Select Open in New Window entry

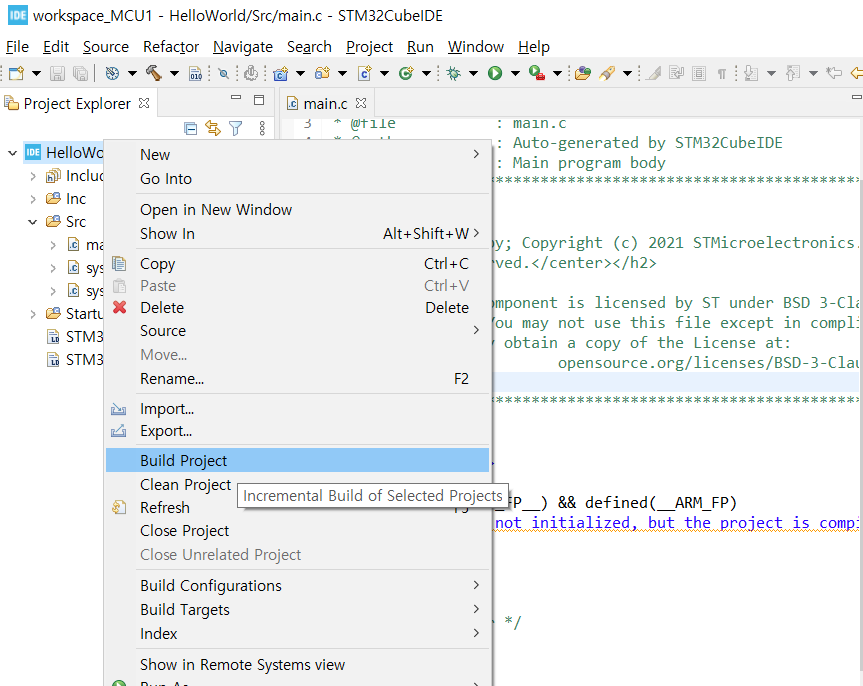(x=297, y=210)
